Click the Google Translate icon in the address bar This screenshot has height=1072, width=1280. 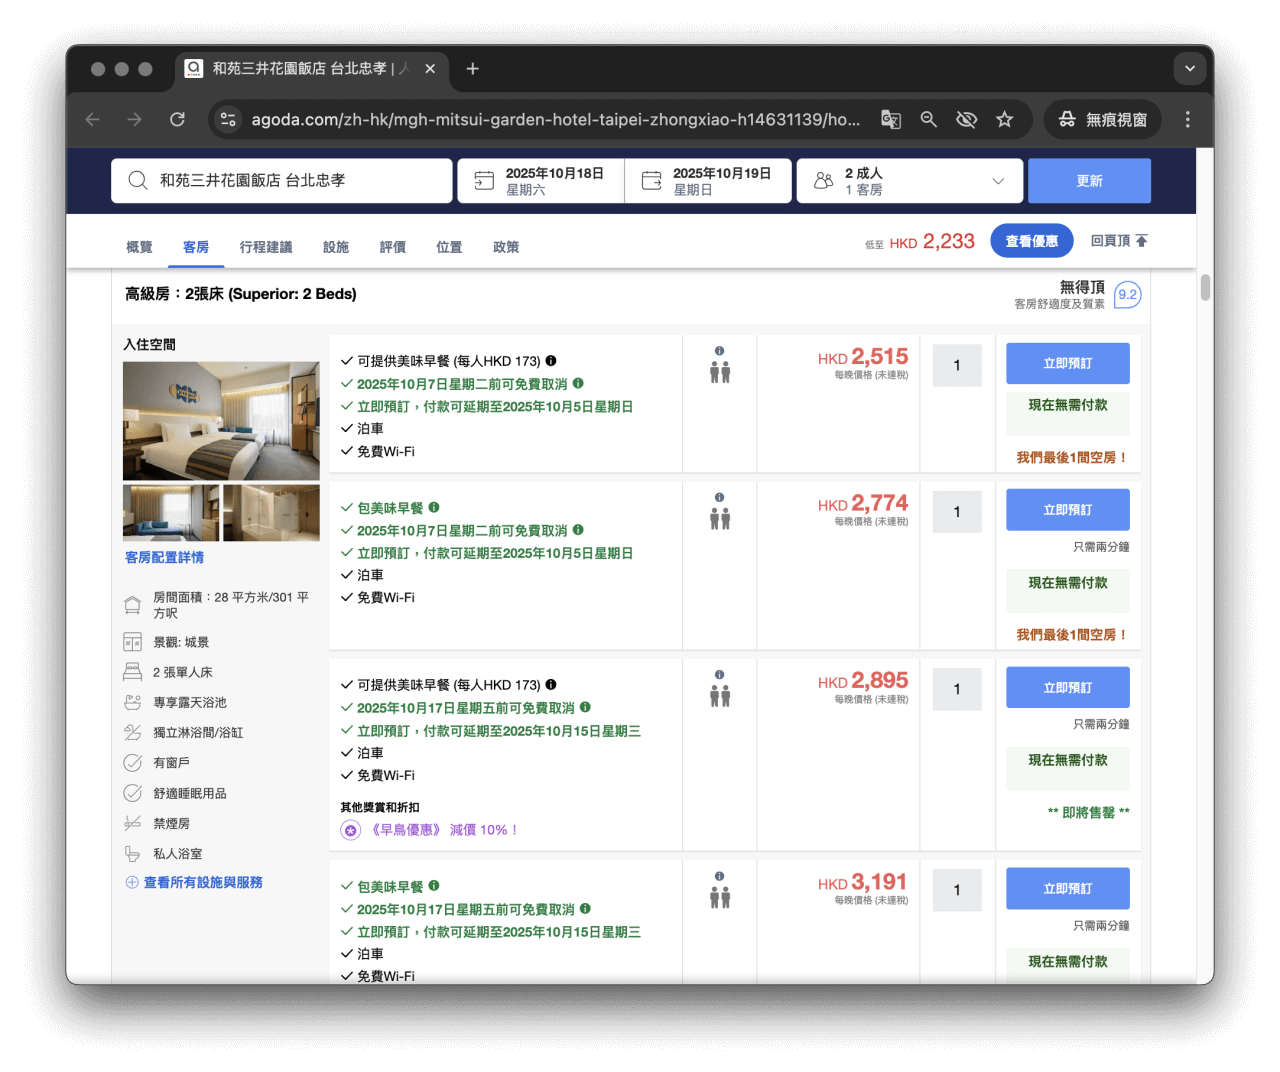[x=890, y=119]
